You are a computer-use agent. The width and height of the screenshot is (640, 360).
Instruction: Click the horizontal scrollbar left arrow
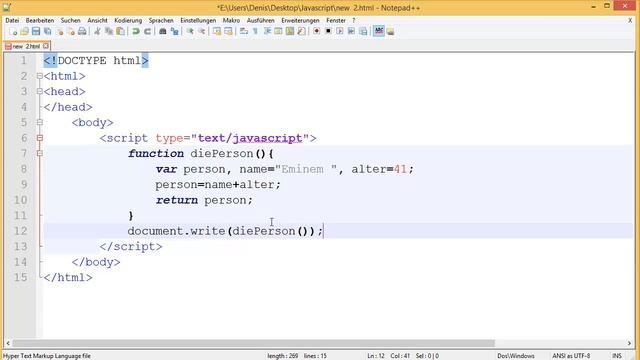coord(8,343)
